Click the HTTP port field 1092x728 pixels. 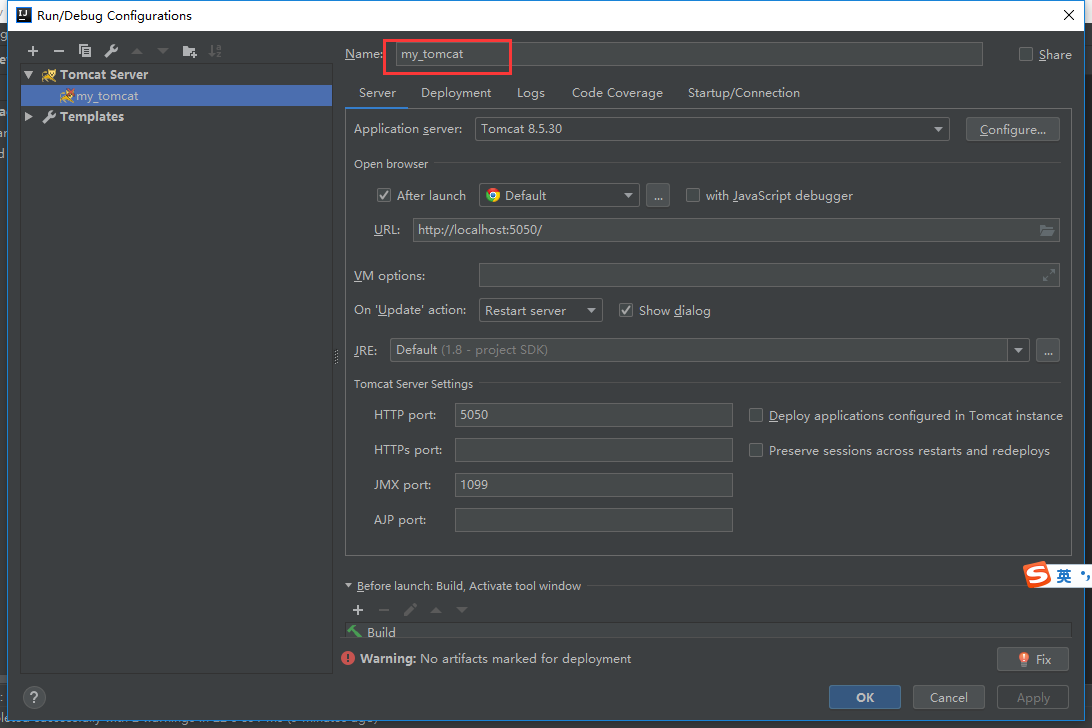(x=593, y=415)
